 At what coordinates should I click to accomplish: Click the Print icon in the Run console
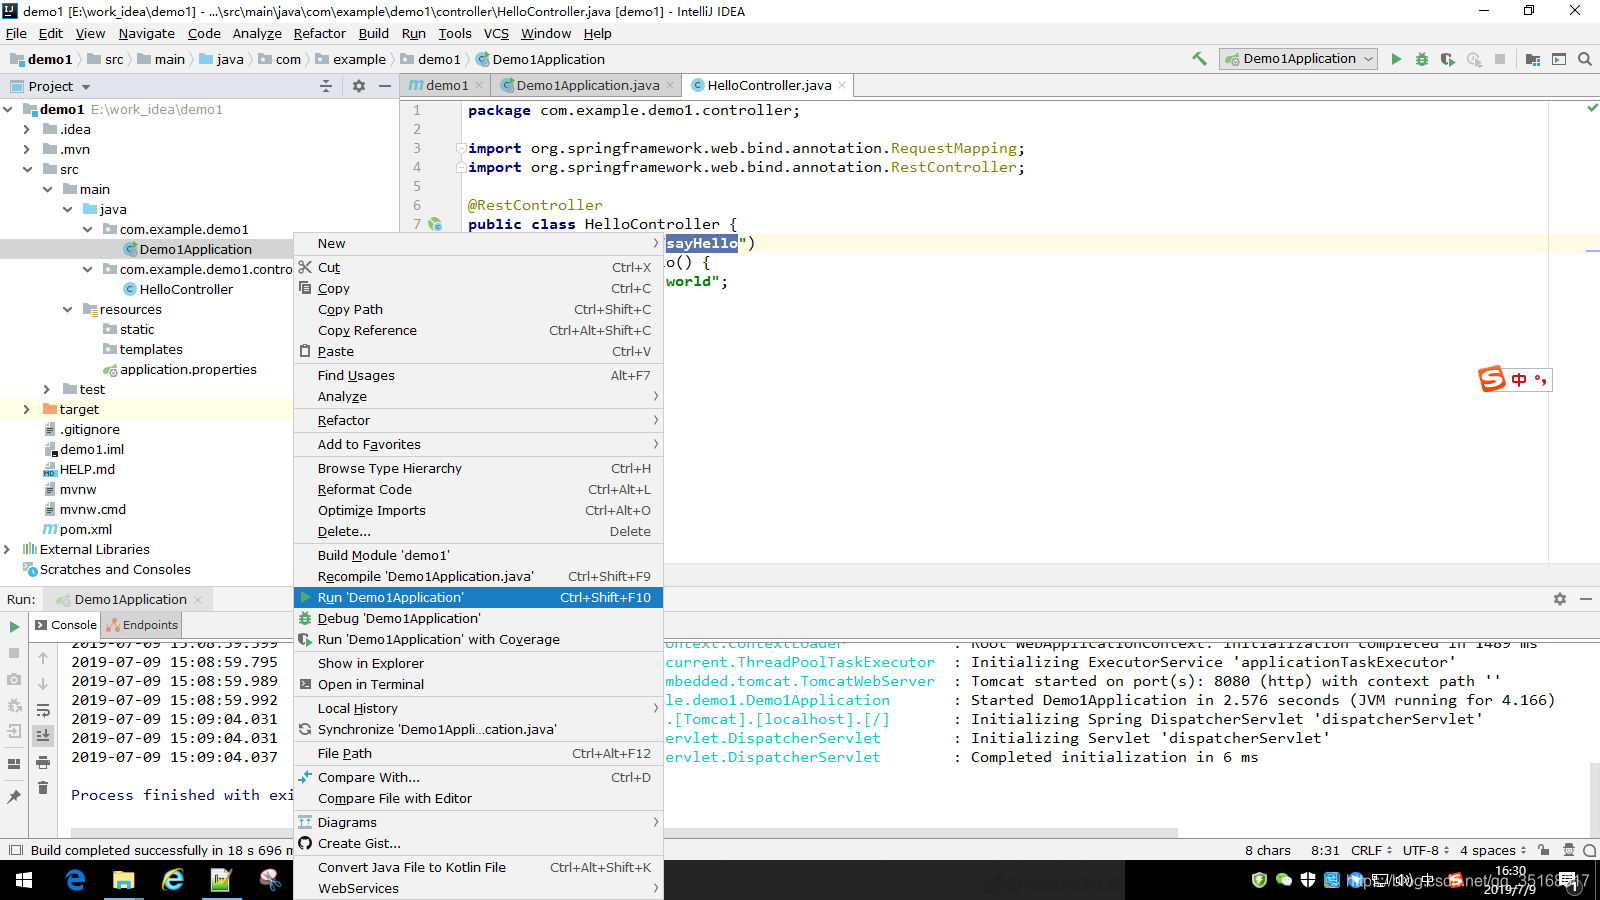pos(43,762)
